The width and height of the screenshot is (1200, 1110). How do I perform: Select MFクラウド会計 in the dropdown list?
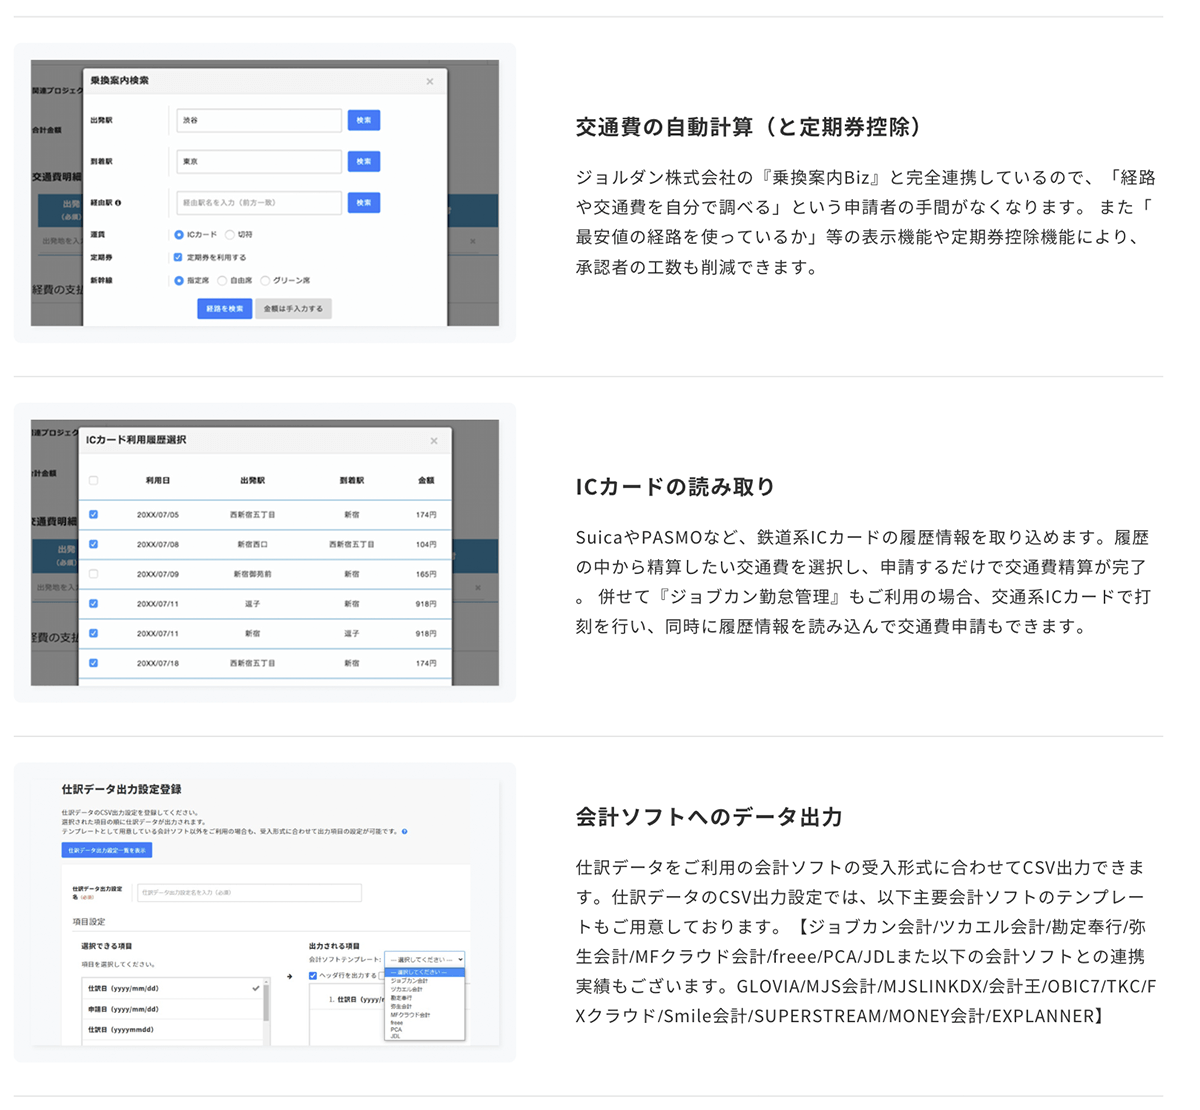(x=411, y=1015)
